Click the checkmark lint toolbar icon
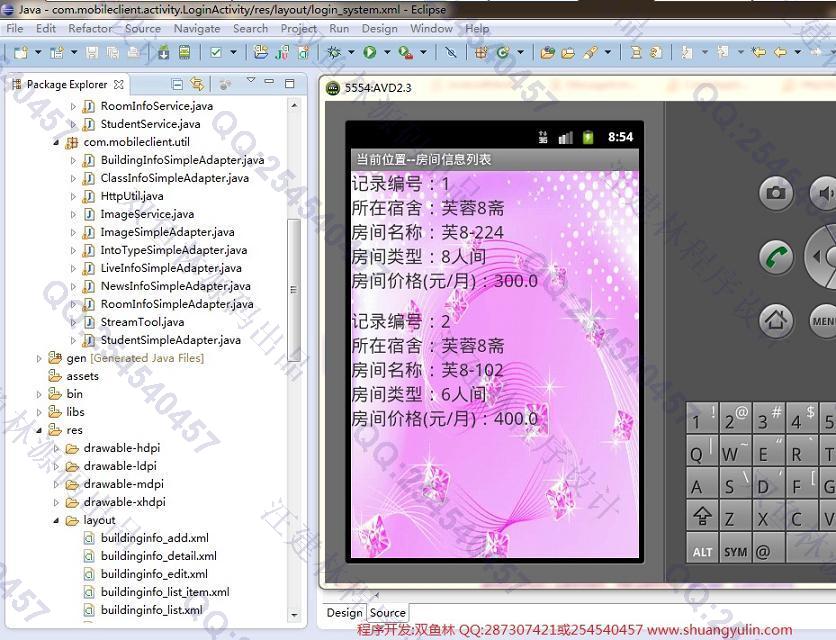The image size is (836, 640). click(216, 52)
